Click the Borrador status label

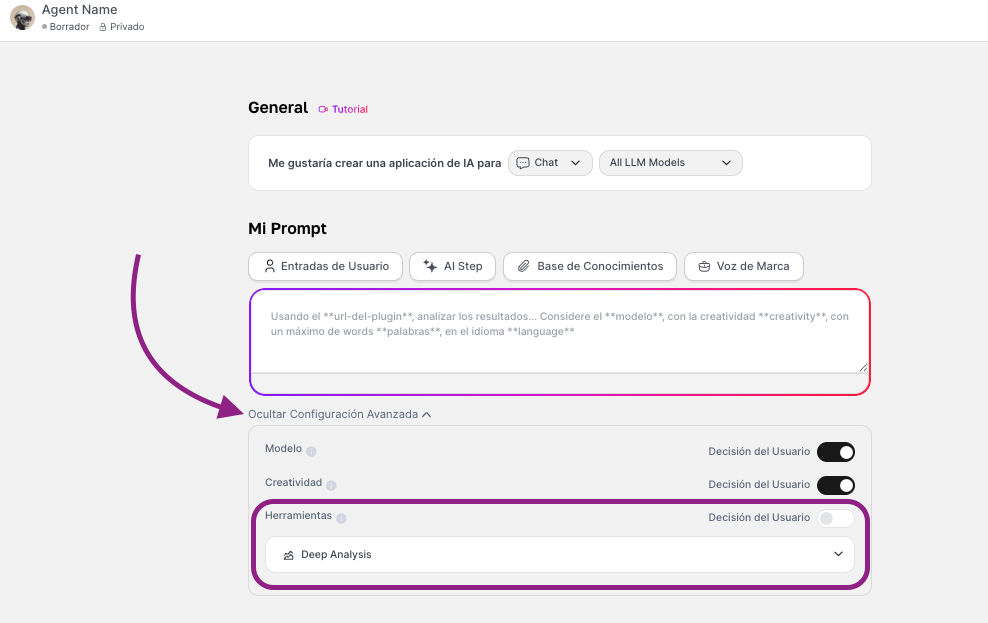click(x=66, y=26)
